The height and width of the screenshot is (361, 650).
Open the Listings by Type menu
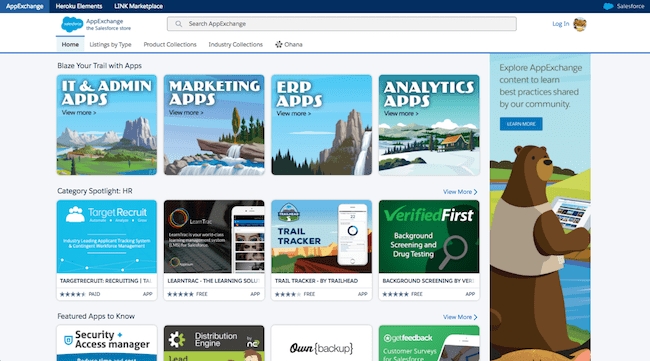[x=110, y=44]
